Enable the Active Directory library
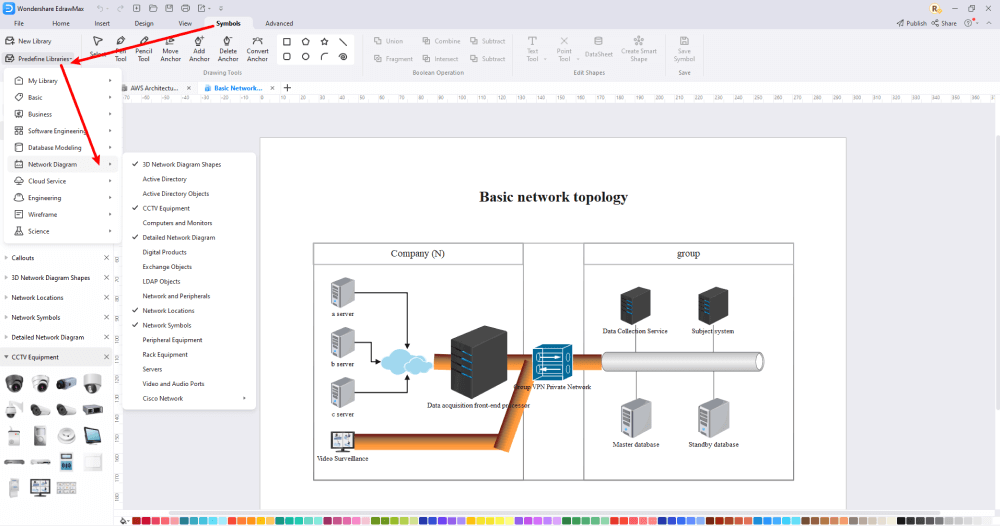 165,179
